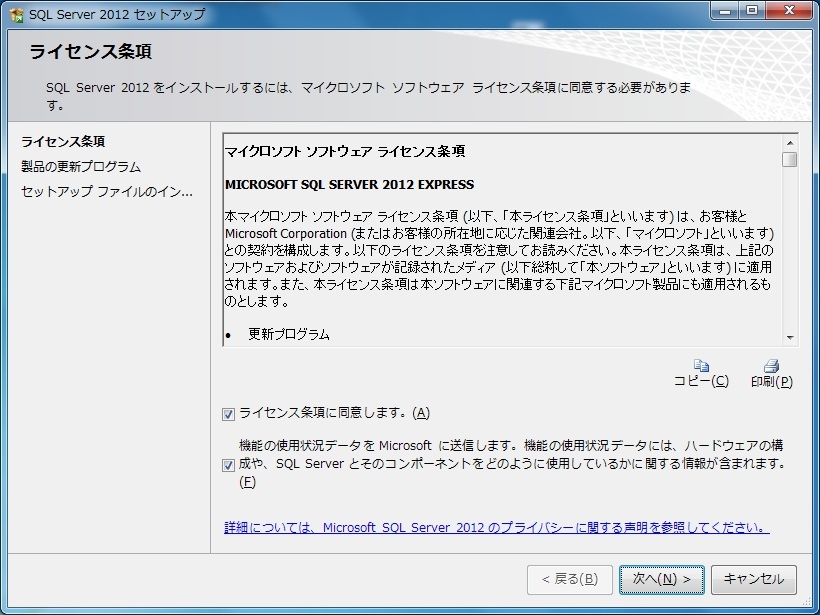The width and height of the screenshot is (820, 615).
Task: Open the Microsoft SQL Server 2012 privacy statement link
Action: coord(496,527)
